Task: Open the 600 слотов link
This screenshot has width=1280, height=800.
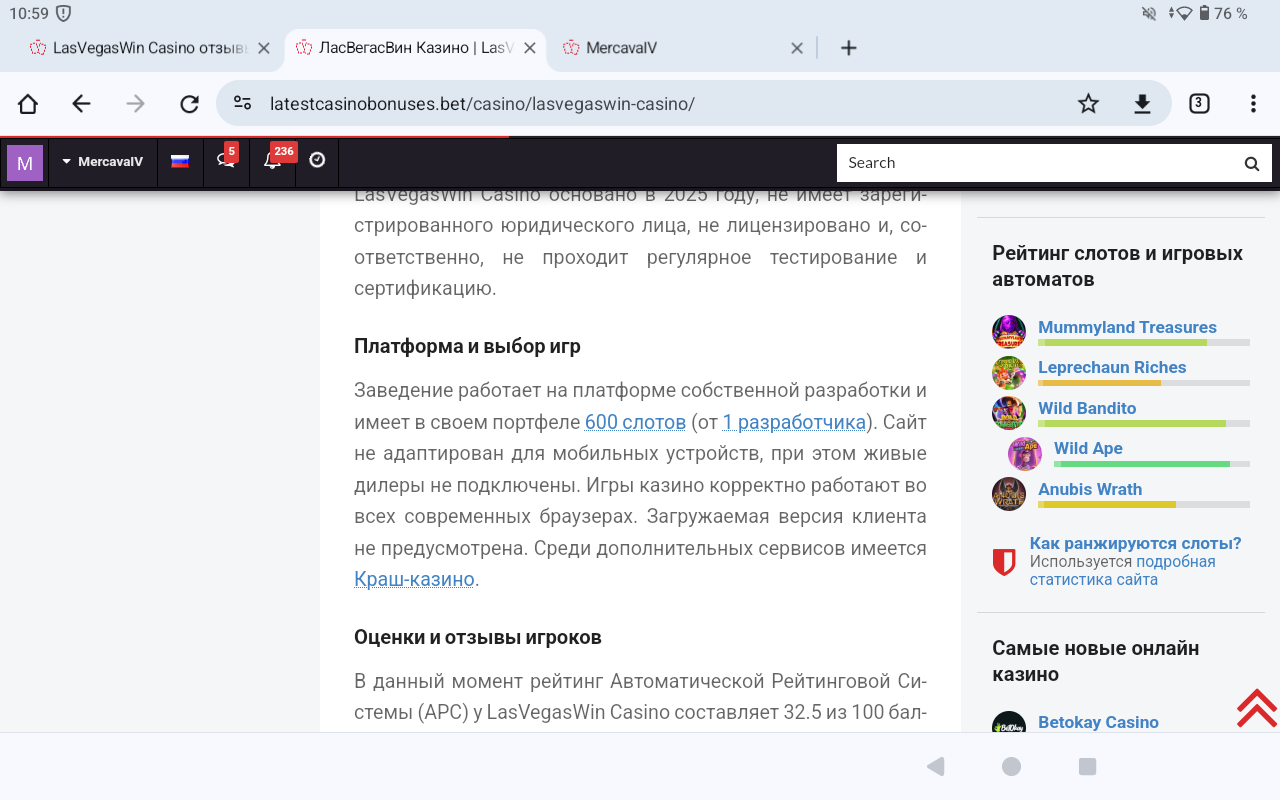Action: pos(635,422)
